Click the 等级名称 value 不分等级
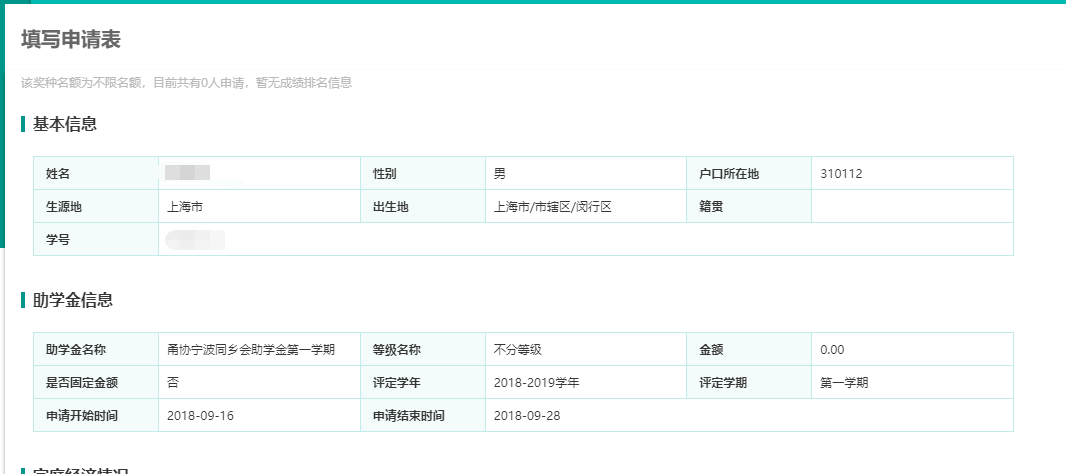 tap(517, 350)
